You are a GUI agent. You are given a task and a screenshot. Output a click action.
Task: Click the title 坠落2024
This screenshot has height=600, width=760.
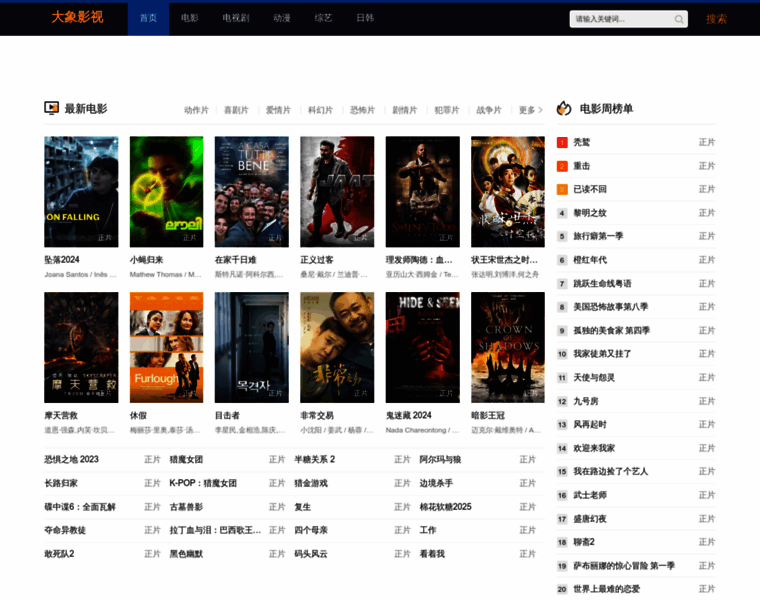[x=62, y=260]
